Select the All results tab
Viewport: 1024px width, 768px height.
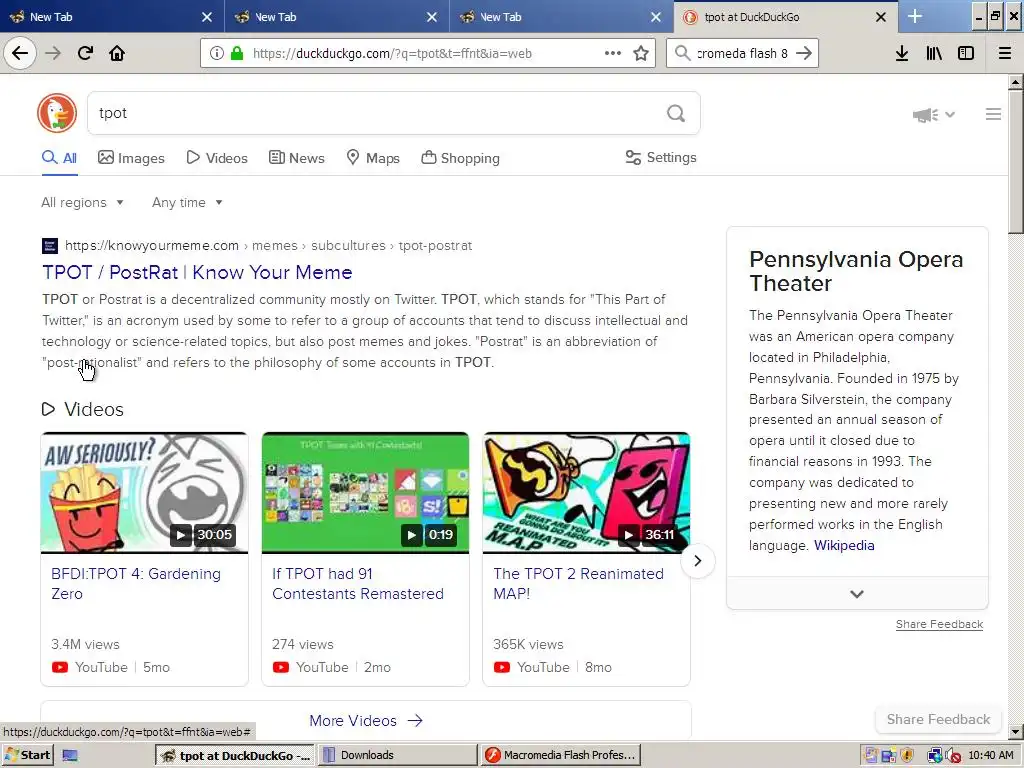[x=59, y=158]
